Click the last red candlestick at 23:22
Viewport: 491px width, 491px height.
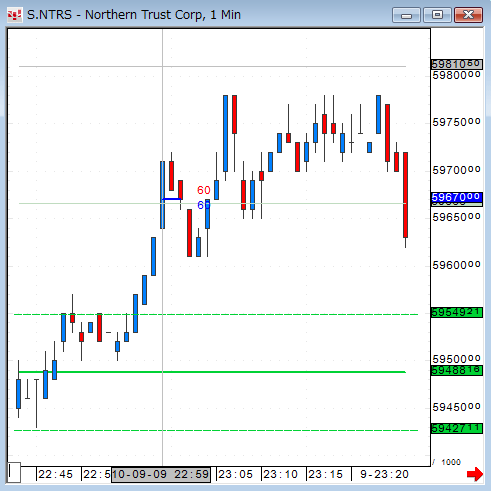(x=405, y=195)
